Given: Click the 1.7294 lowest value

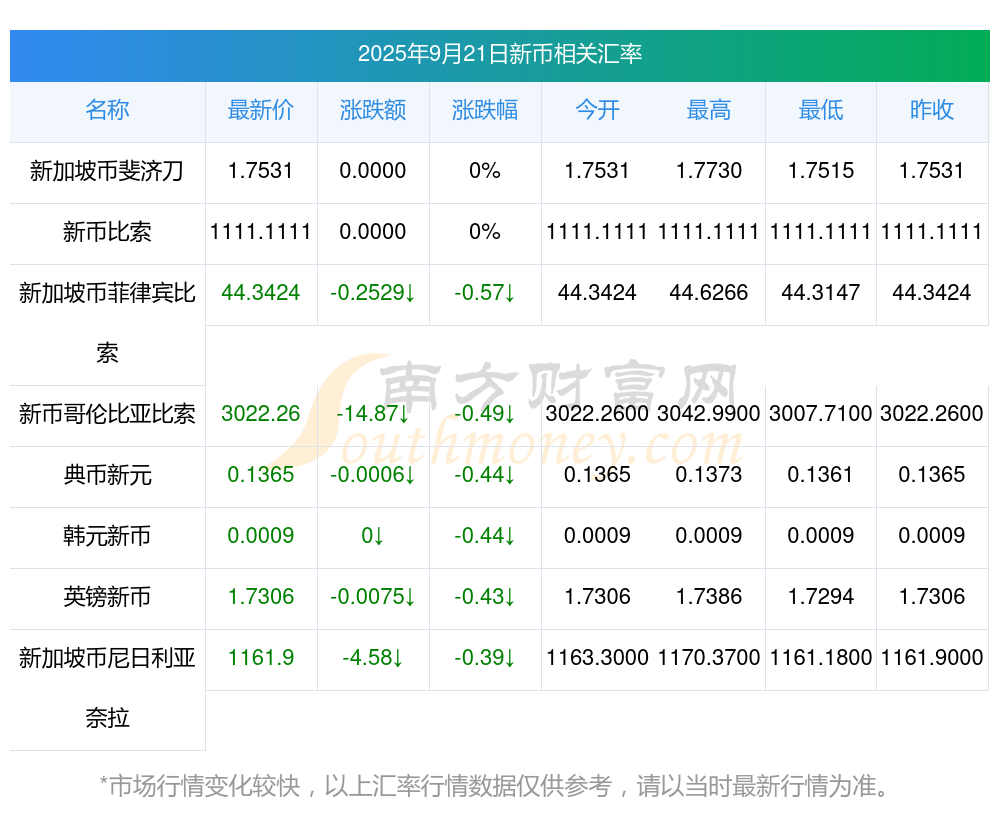Looking at the screenshot, I should coord(821,596).
